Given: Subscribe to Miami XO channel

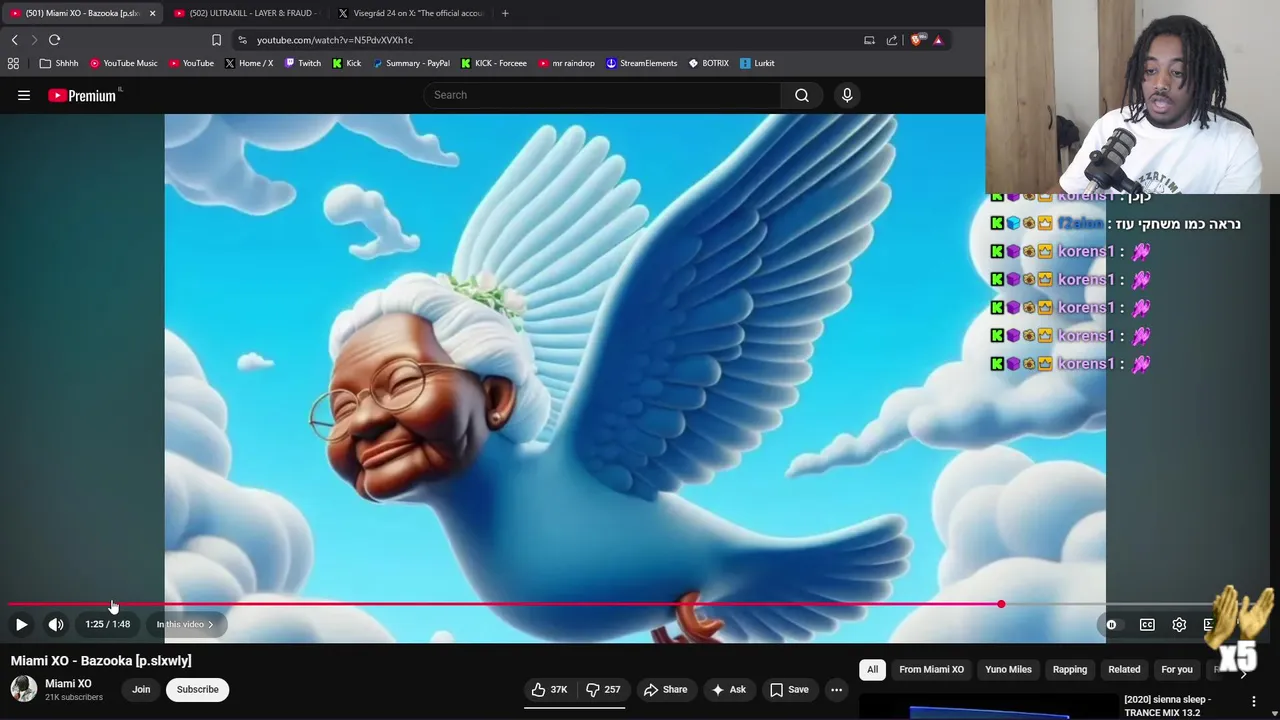Looking at the screenshot, I should click(197, 689).
